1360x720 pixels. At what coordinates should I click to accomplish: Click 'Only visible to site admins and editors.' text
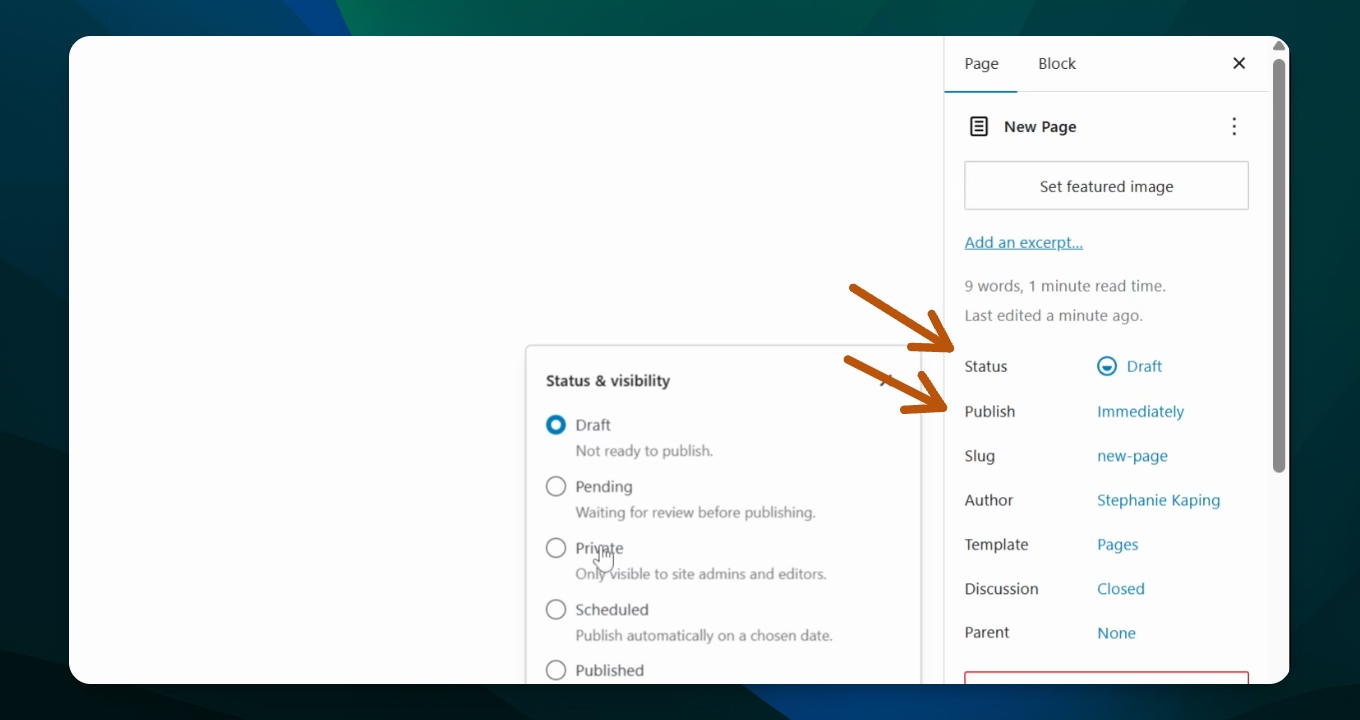(x=701, y=574)
